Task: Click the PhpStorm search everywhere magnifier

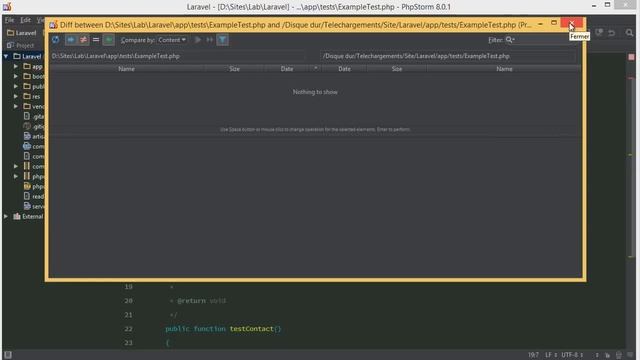Action: point(629,33)
